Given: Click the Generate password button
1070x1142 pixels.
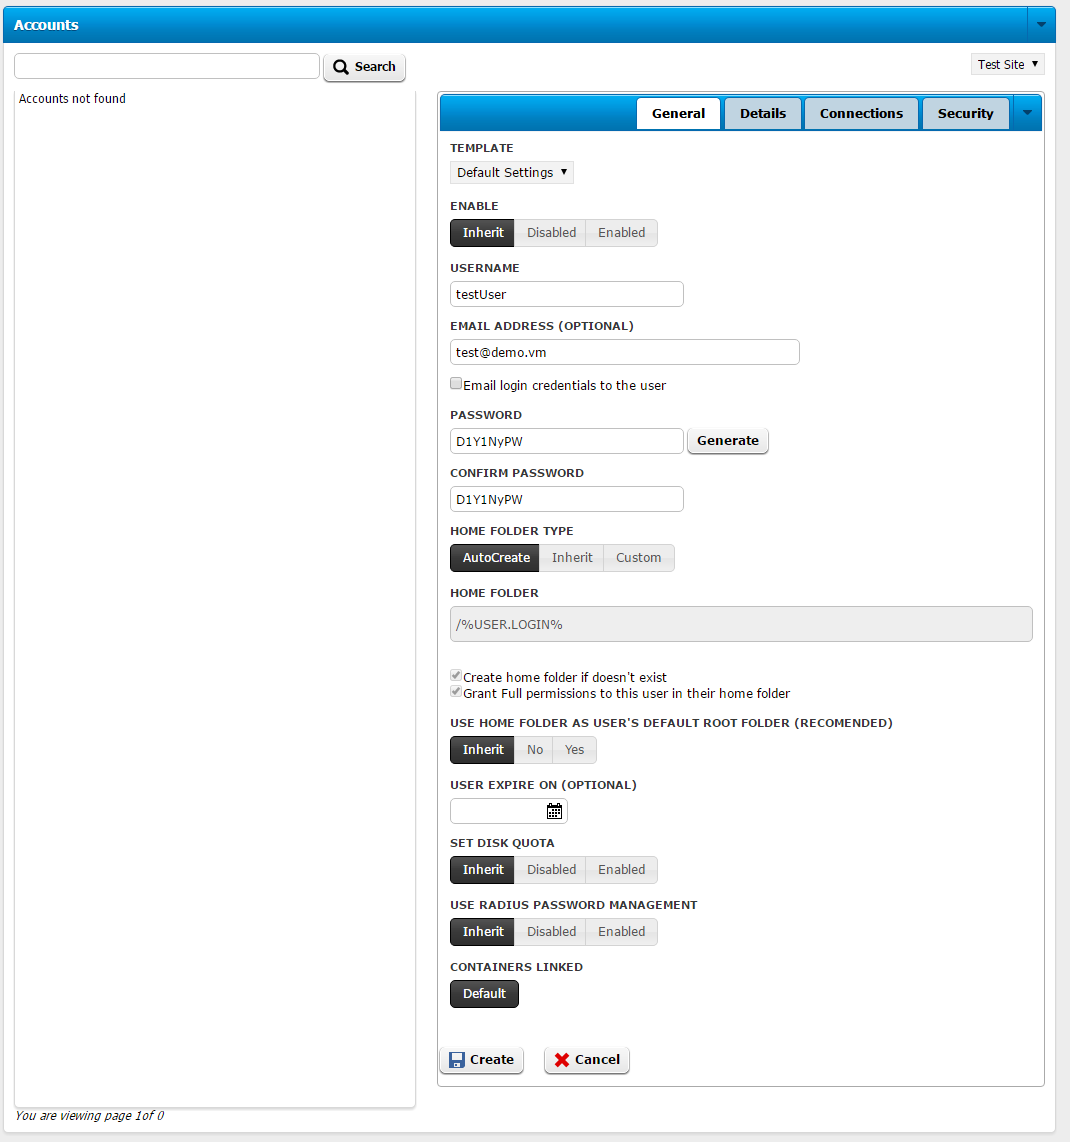Looking at the screenshot, I should [x=727, y=441].
